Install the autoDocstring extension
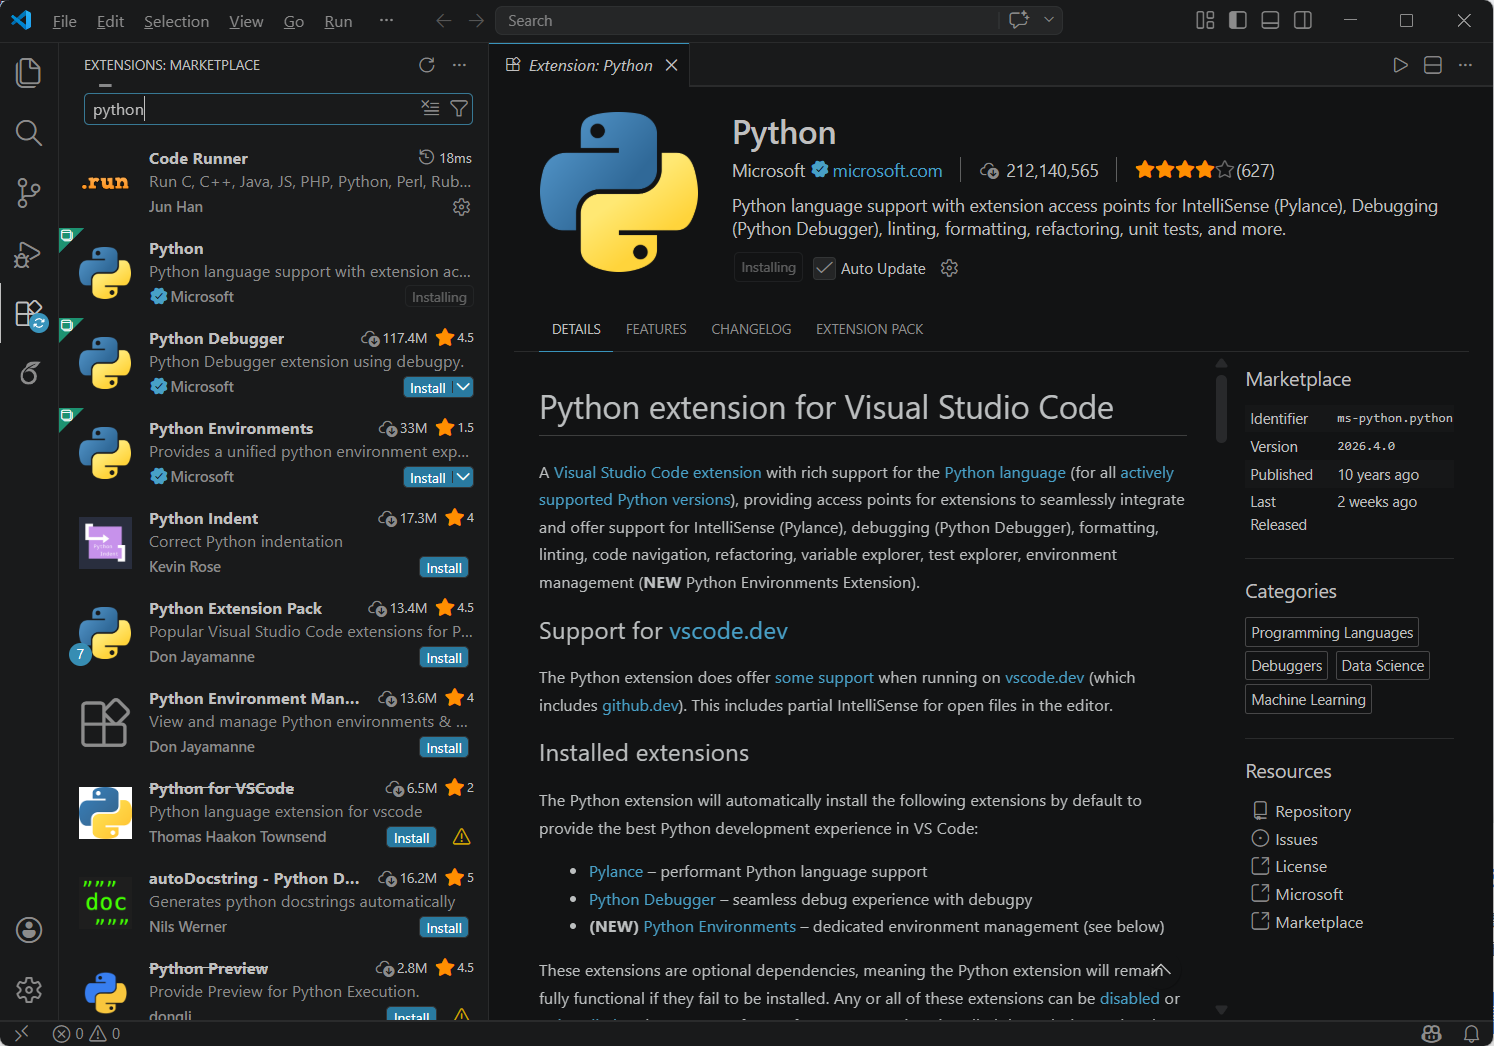1494x1046 pixels. click(x=444, y=927)
